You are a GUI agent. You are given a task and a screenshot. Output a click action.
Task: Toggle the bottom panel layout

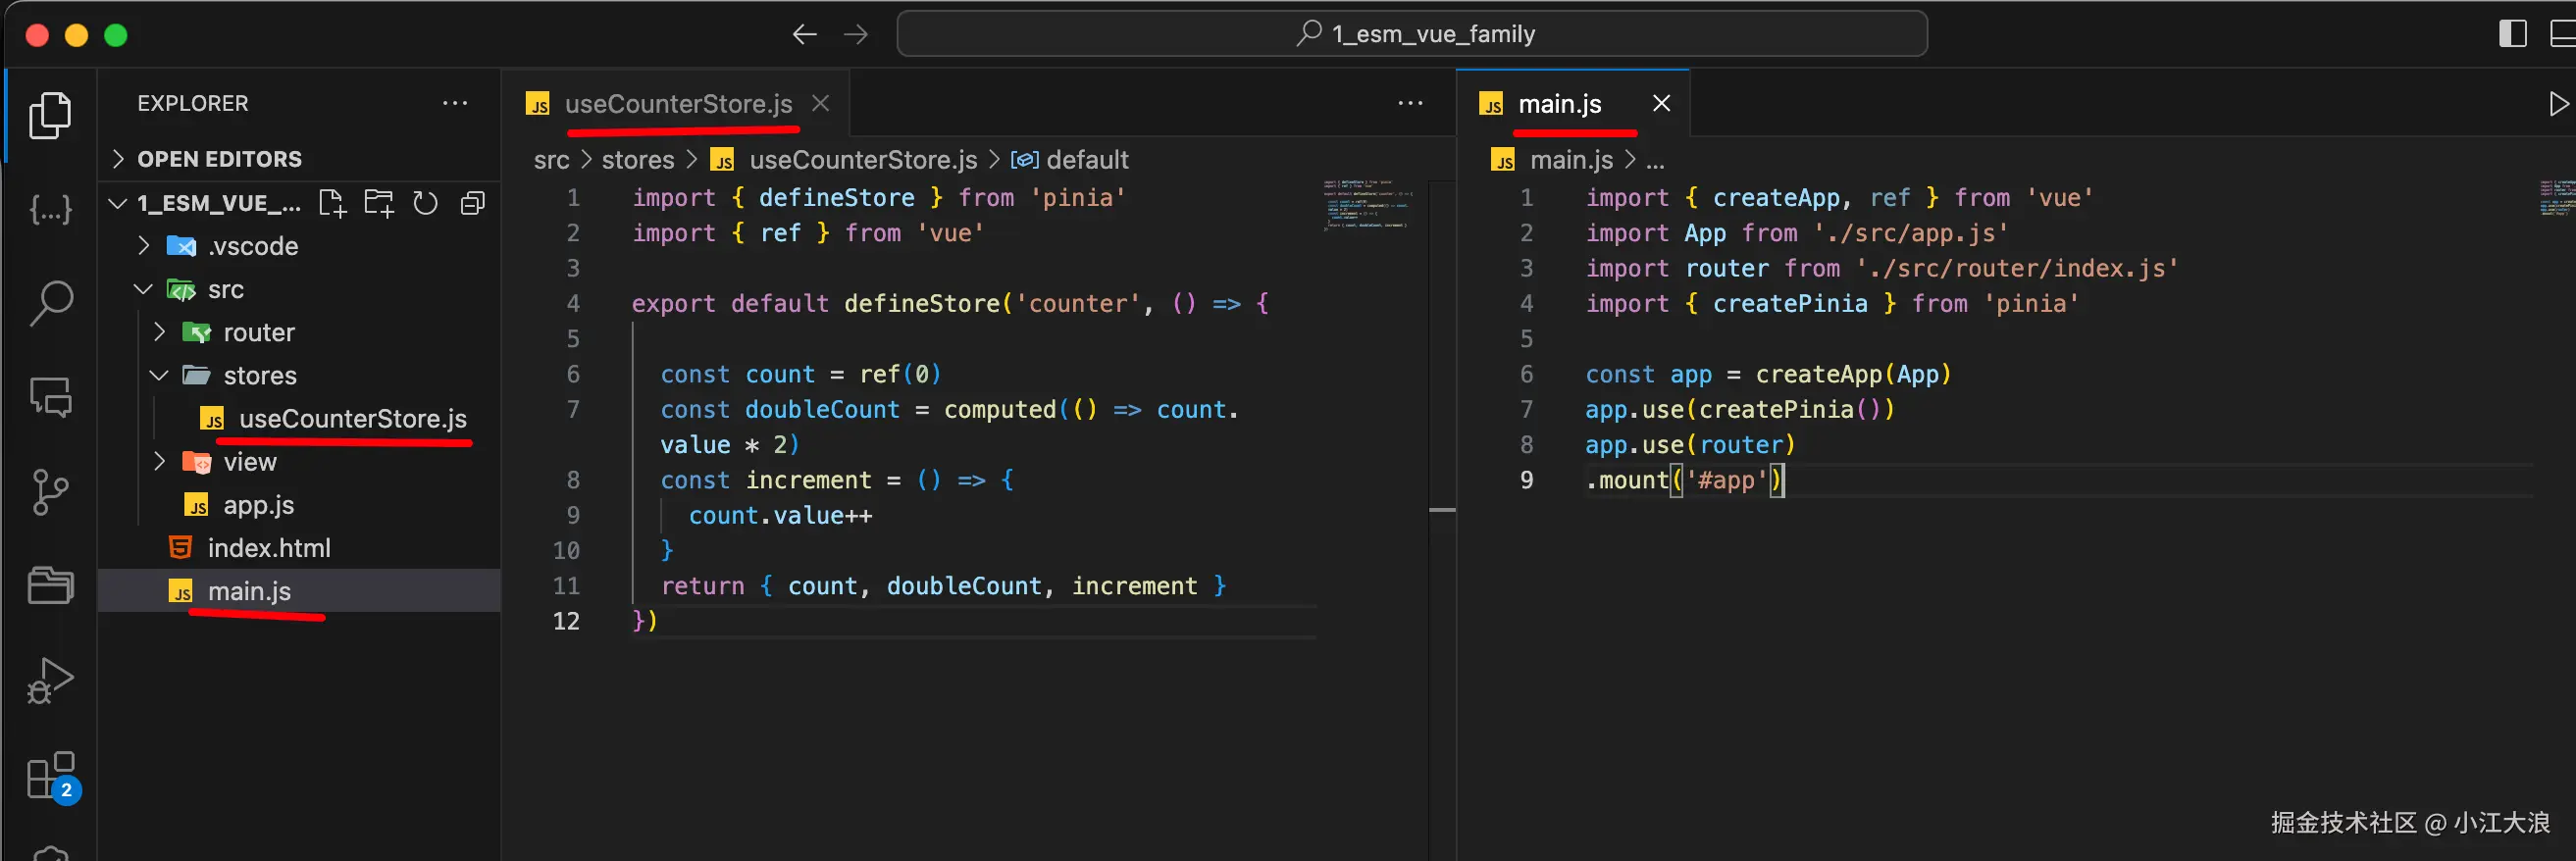click(x=2563, y=33)
